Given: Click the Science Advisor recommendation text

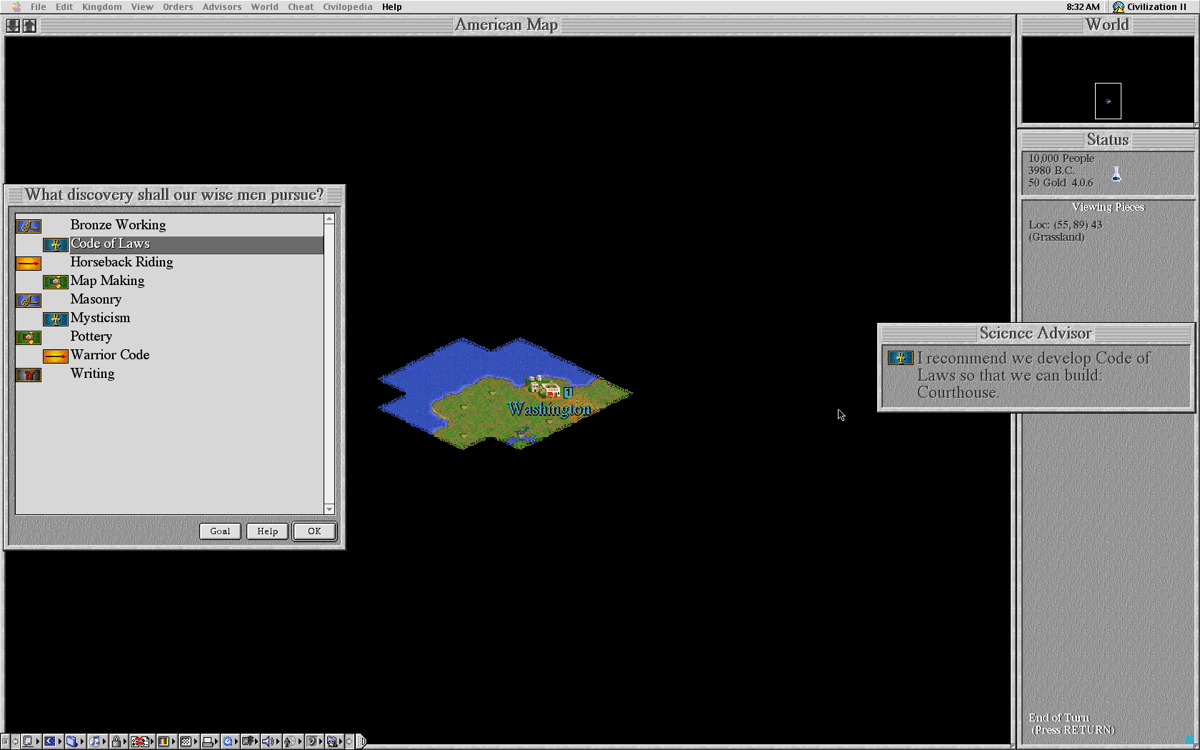Looking at the screenshot, I should tap(1034, 375).
